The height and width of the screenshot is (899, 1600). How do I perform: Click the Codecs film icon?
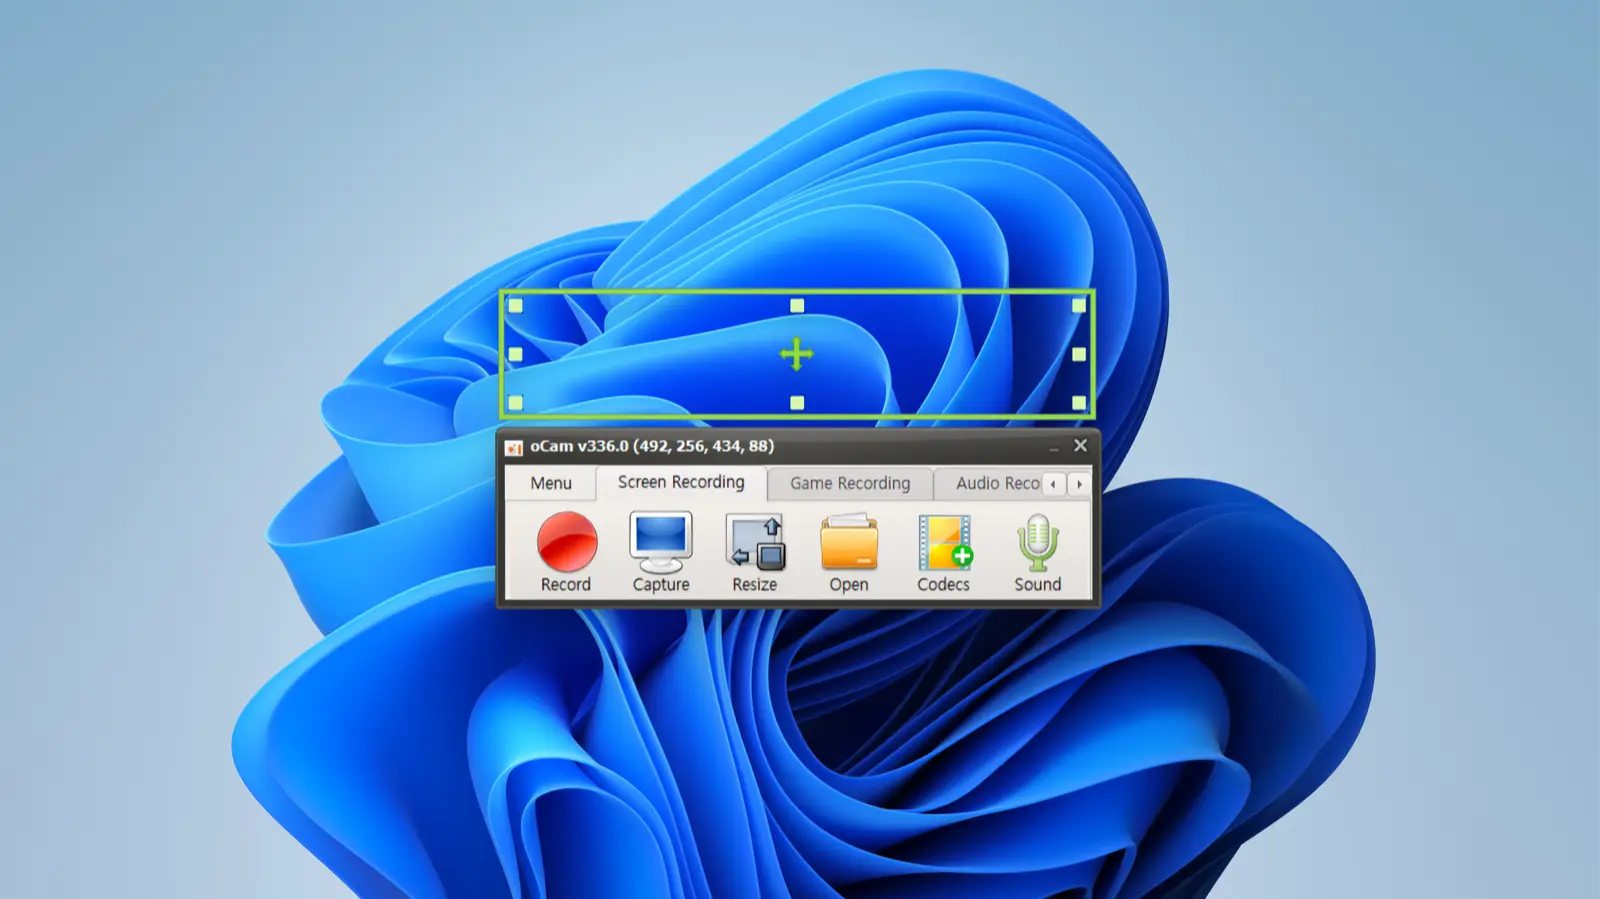coord(943,543)
